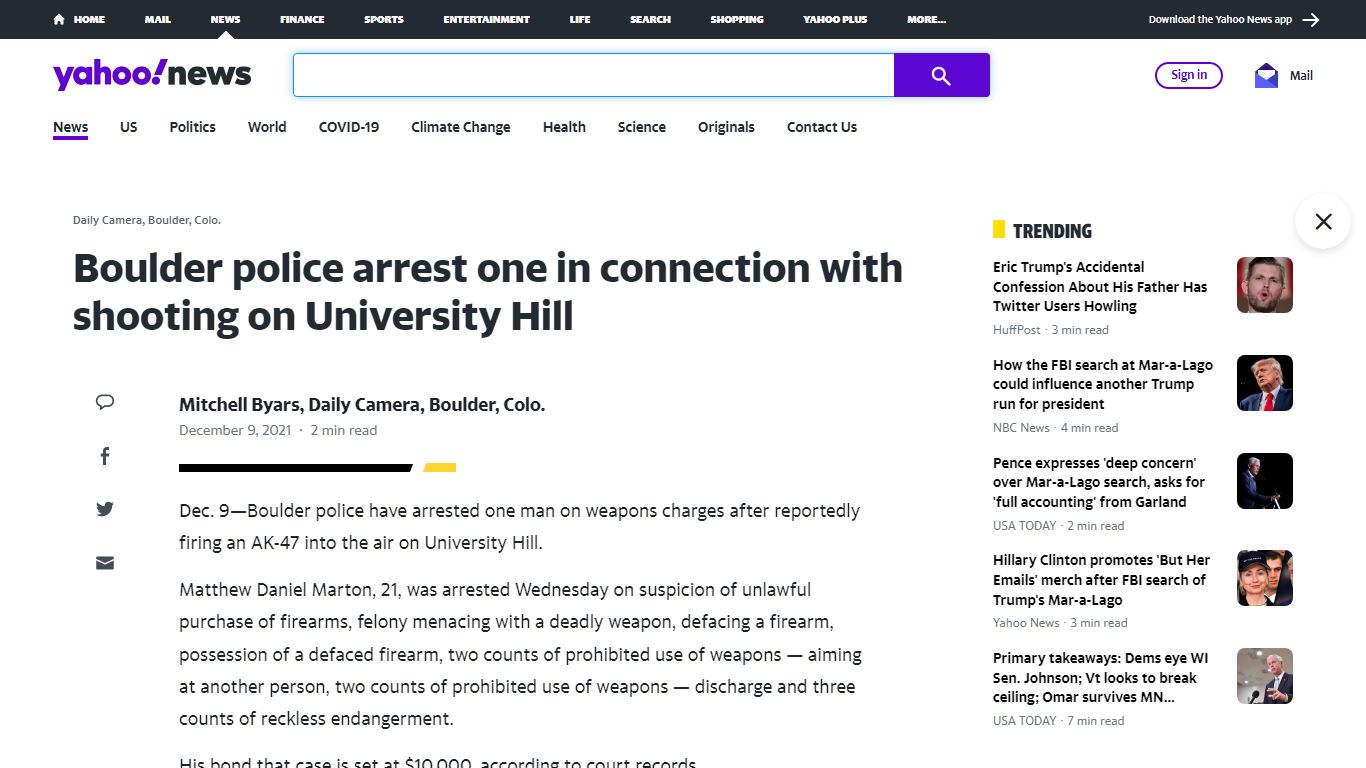This screenshot has height=768, width=1366.
Task: Click author name Mitchell Byars, Daily Camera
Action: pos(362,405)
